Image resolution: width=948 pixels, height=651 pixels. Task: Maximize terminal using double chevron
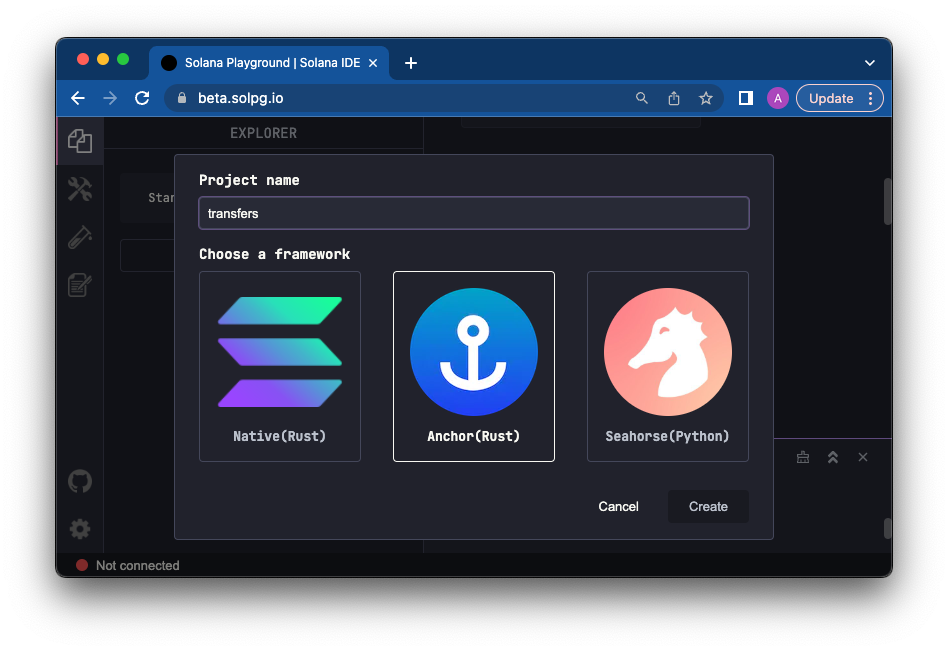click(832, 457)
